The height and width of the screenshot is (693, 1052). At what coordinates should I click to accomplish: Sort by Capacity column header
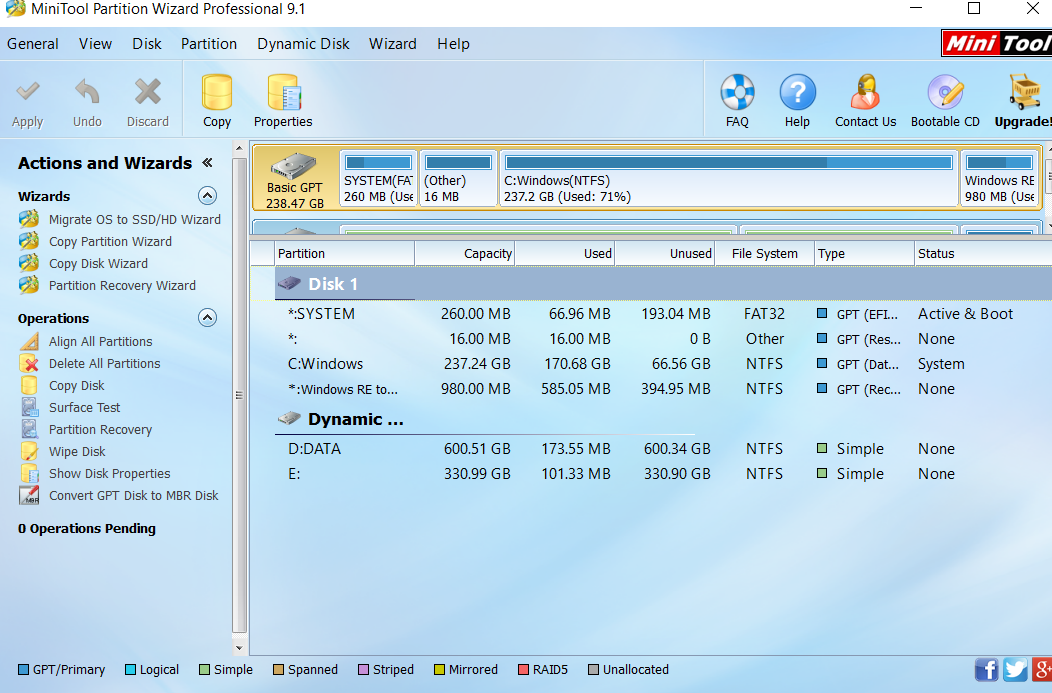coord(465,254)
